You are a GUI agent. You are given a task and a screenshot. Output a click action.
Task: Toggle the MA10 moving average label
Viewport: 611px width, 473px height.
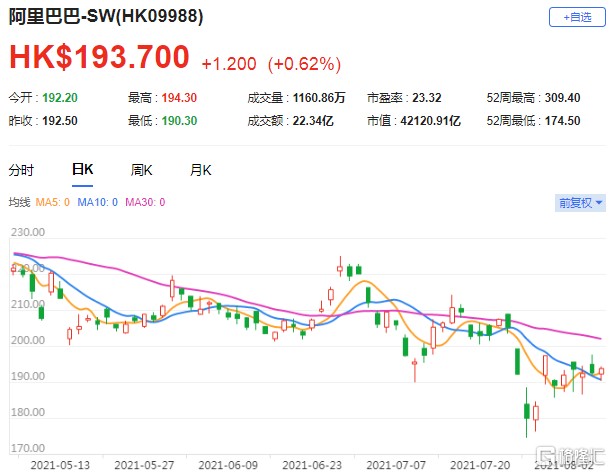pyautogui.click(x=97, y=202)
